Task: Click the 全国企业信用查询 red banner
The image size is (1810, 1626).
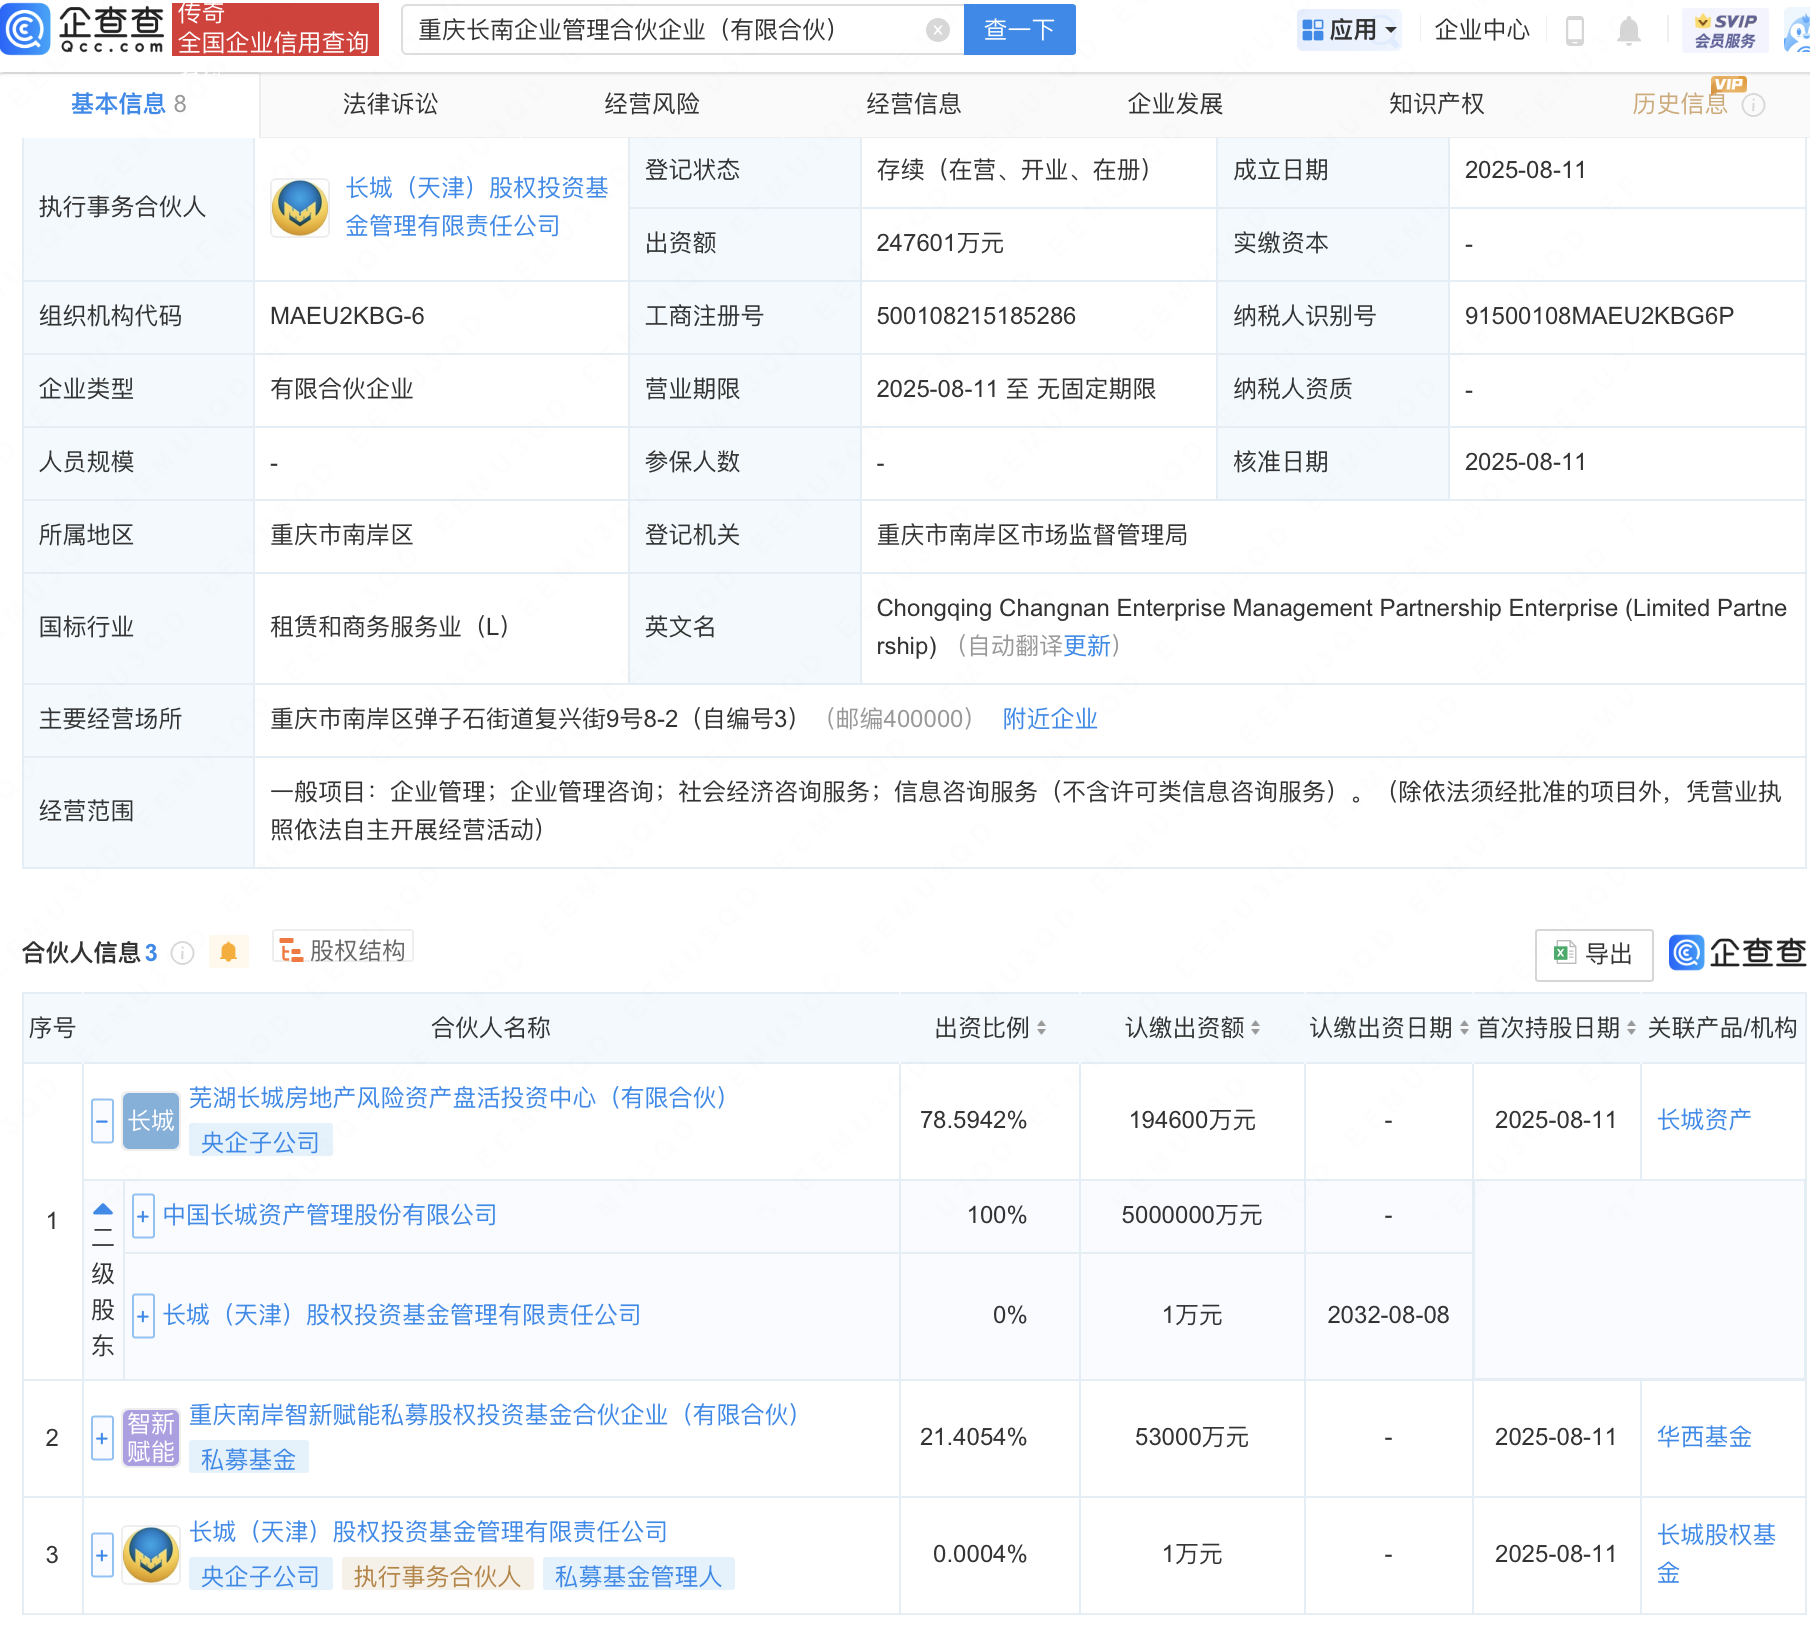Action: tap(275, 29)
